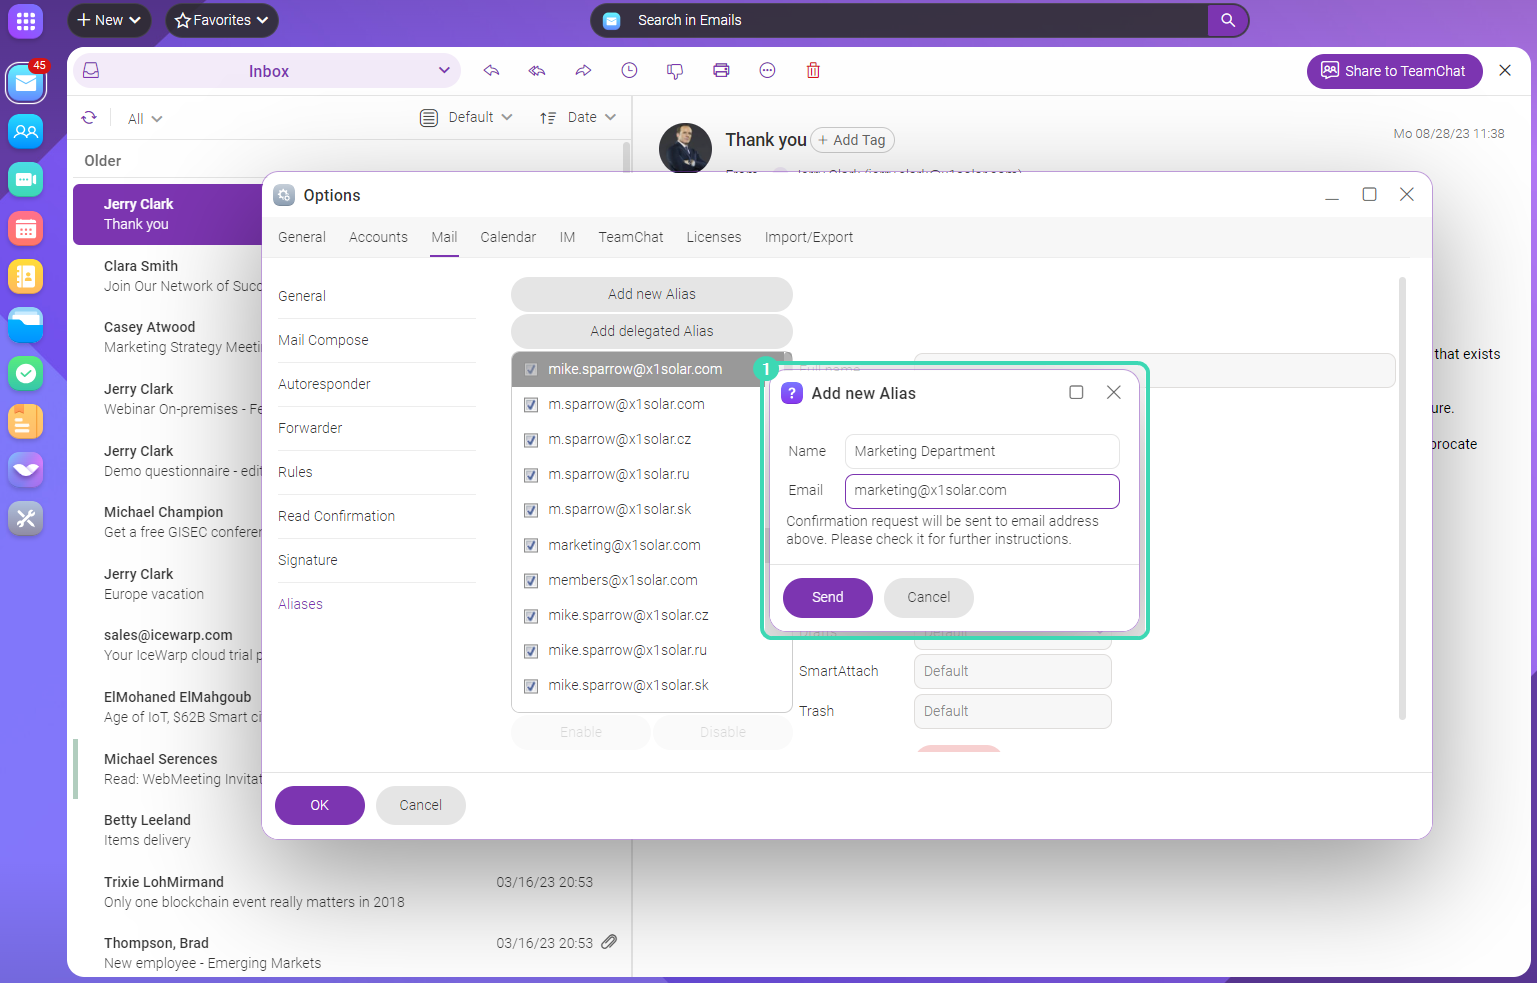
Task: Switch to the Calendar tab in Options
Action: point(507,237)
